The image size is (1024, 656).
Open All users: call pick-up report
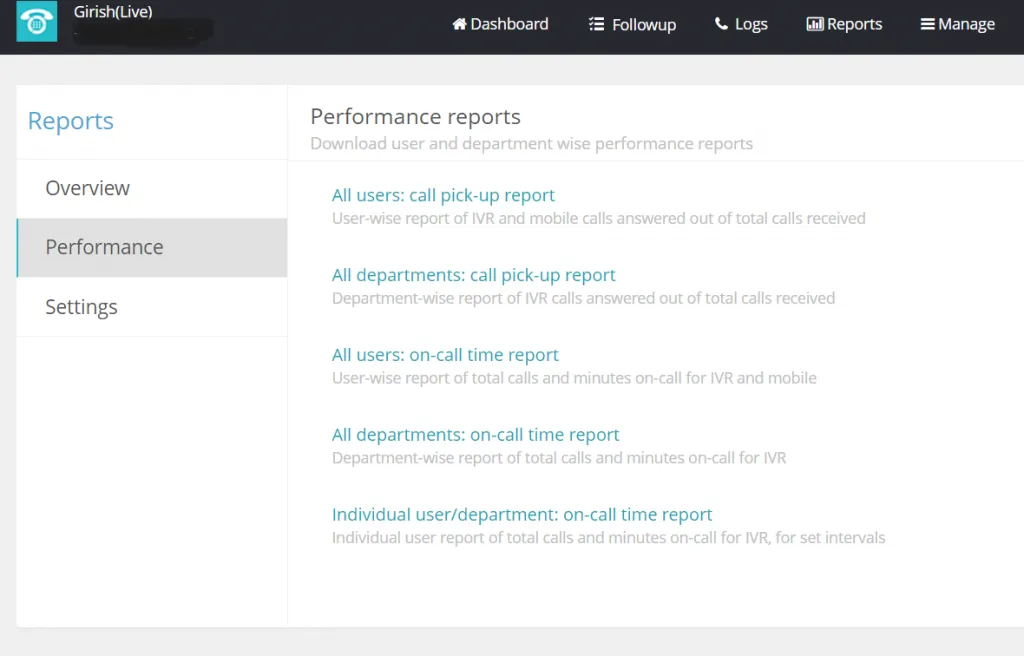(x=443, y=195)
